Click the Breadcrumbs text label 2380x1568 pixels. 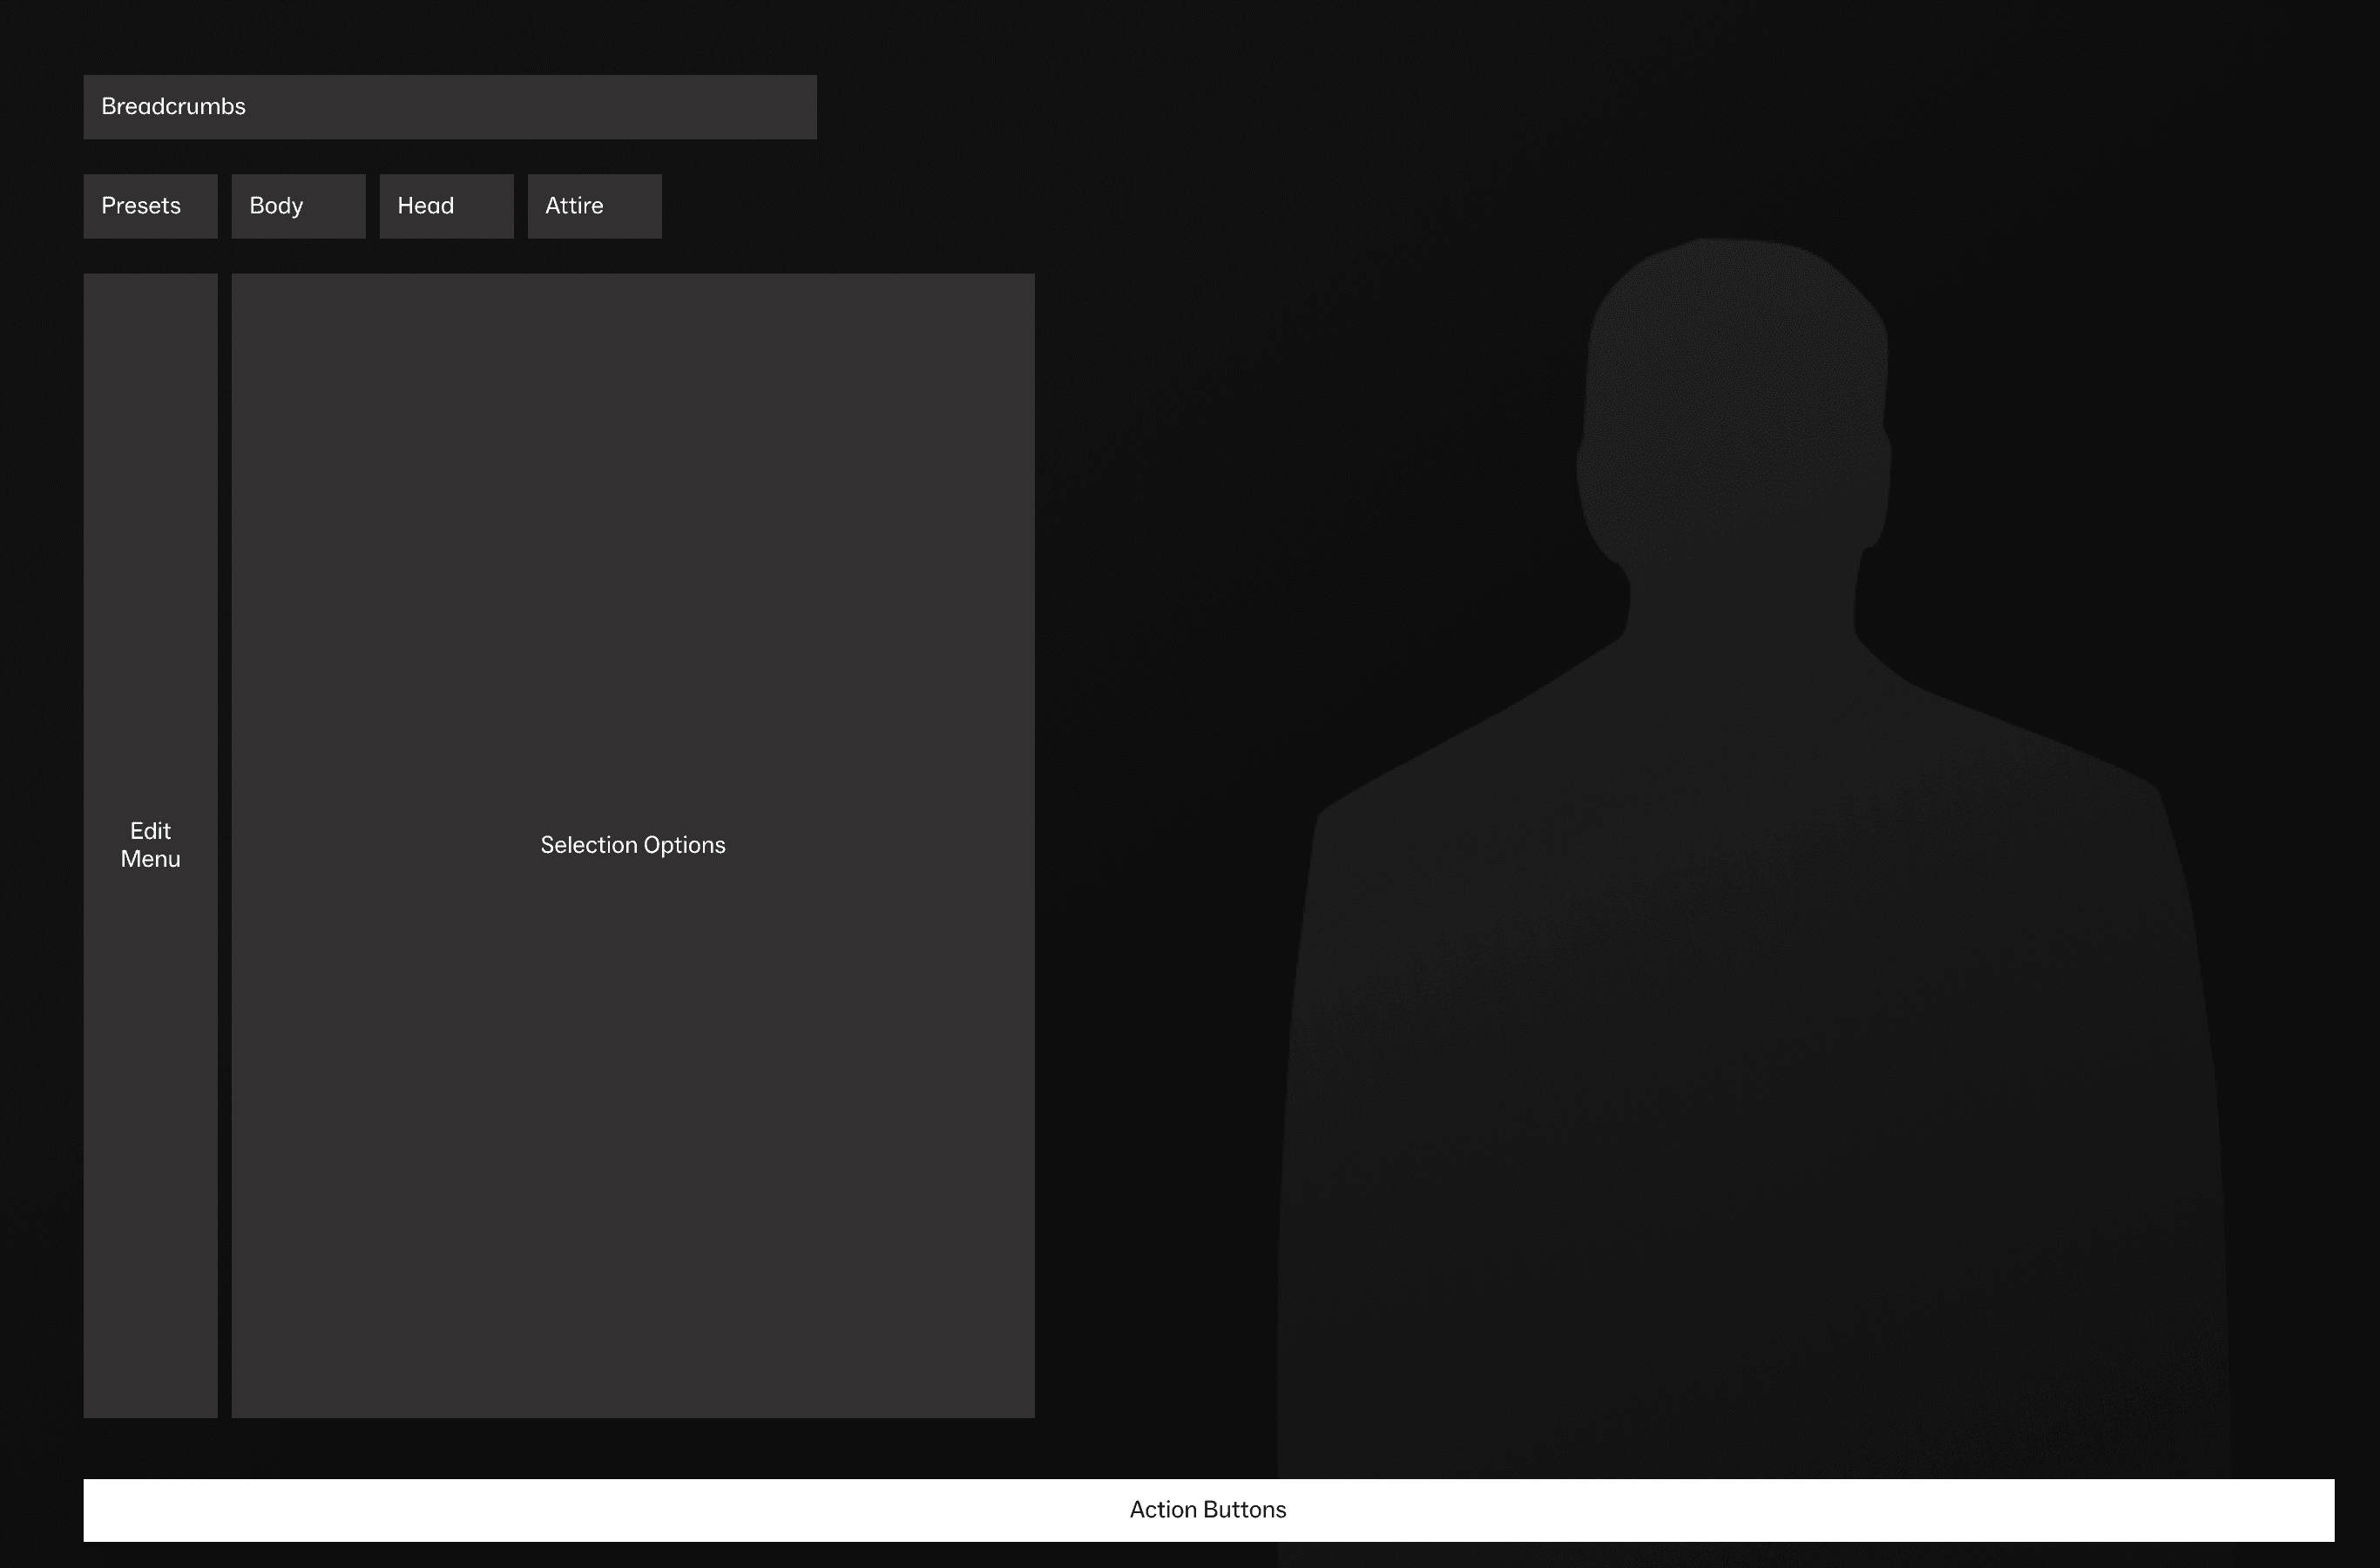coord(173,107)
